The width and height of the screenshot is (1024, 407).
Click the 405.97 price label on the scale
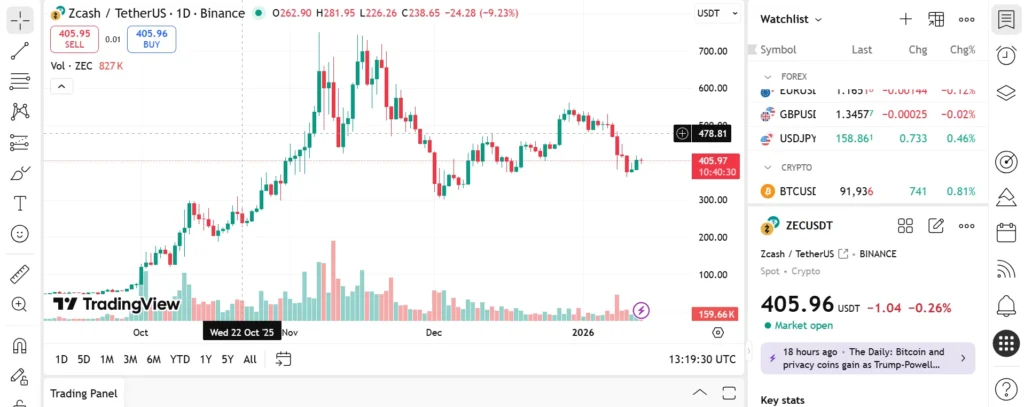pyautogui.click(x=714, y=165)
